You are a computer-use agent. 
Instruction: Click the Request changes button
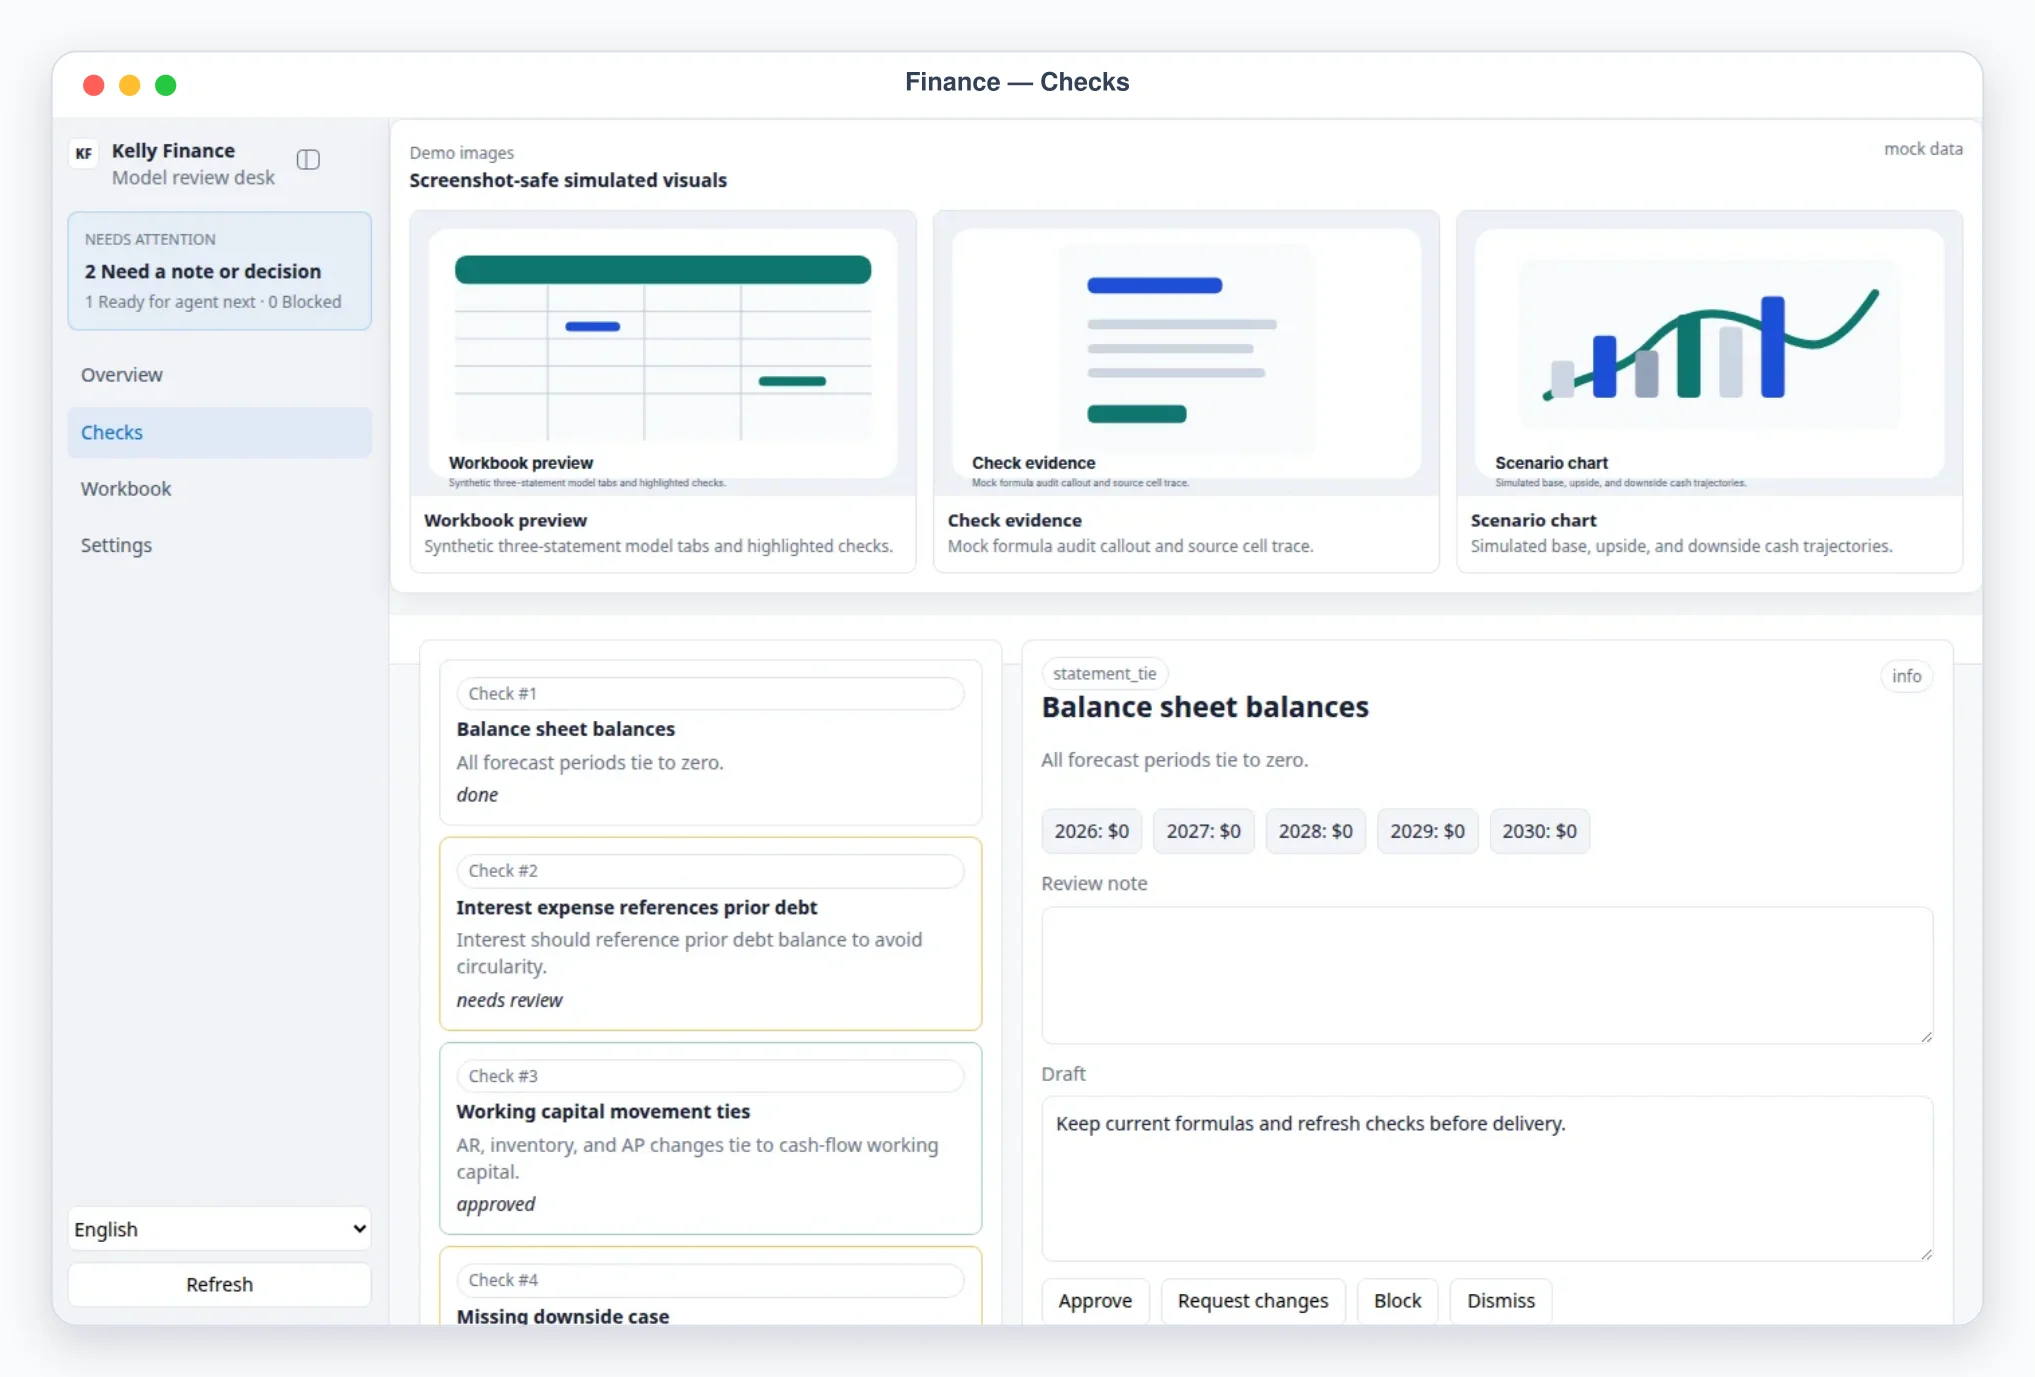[1253, 1300]
